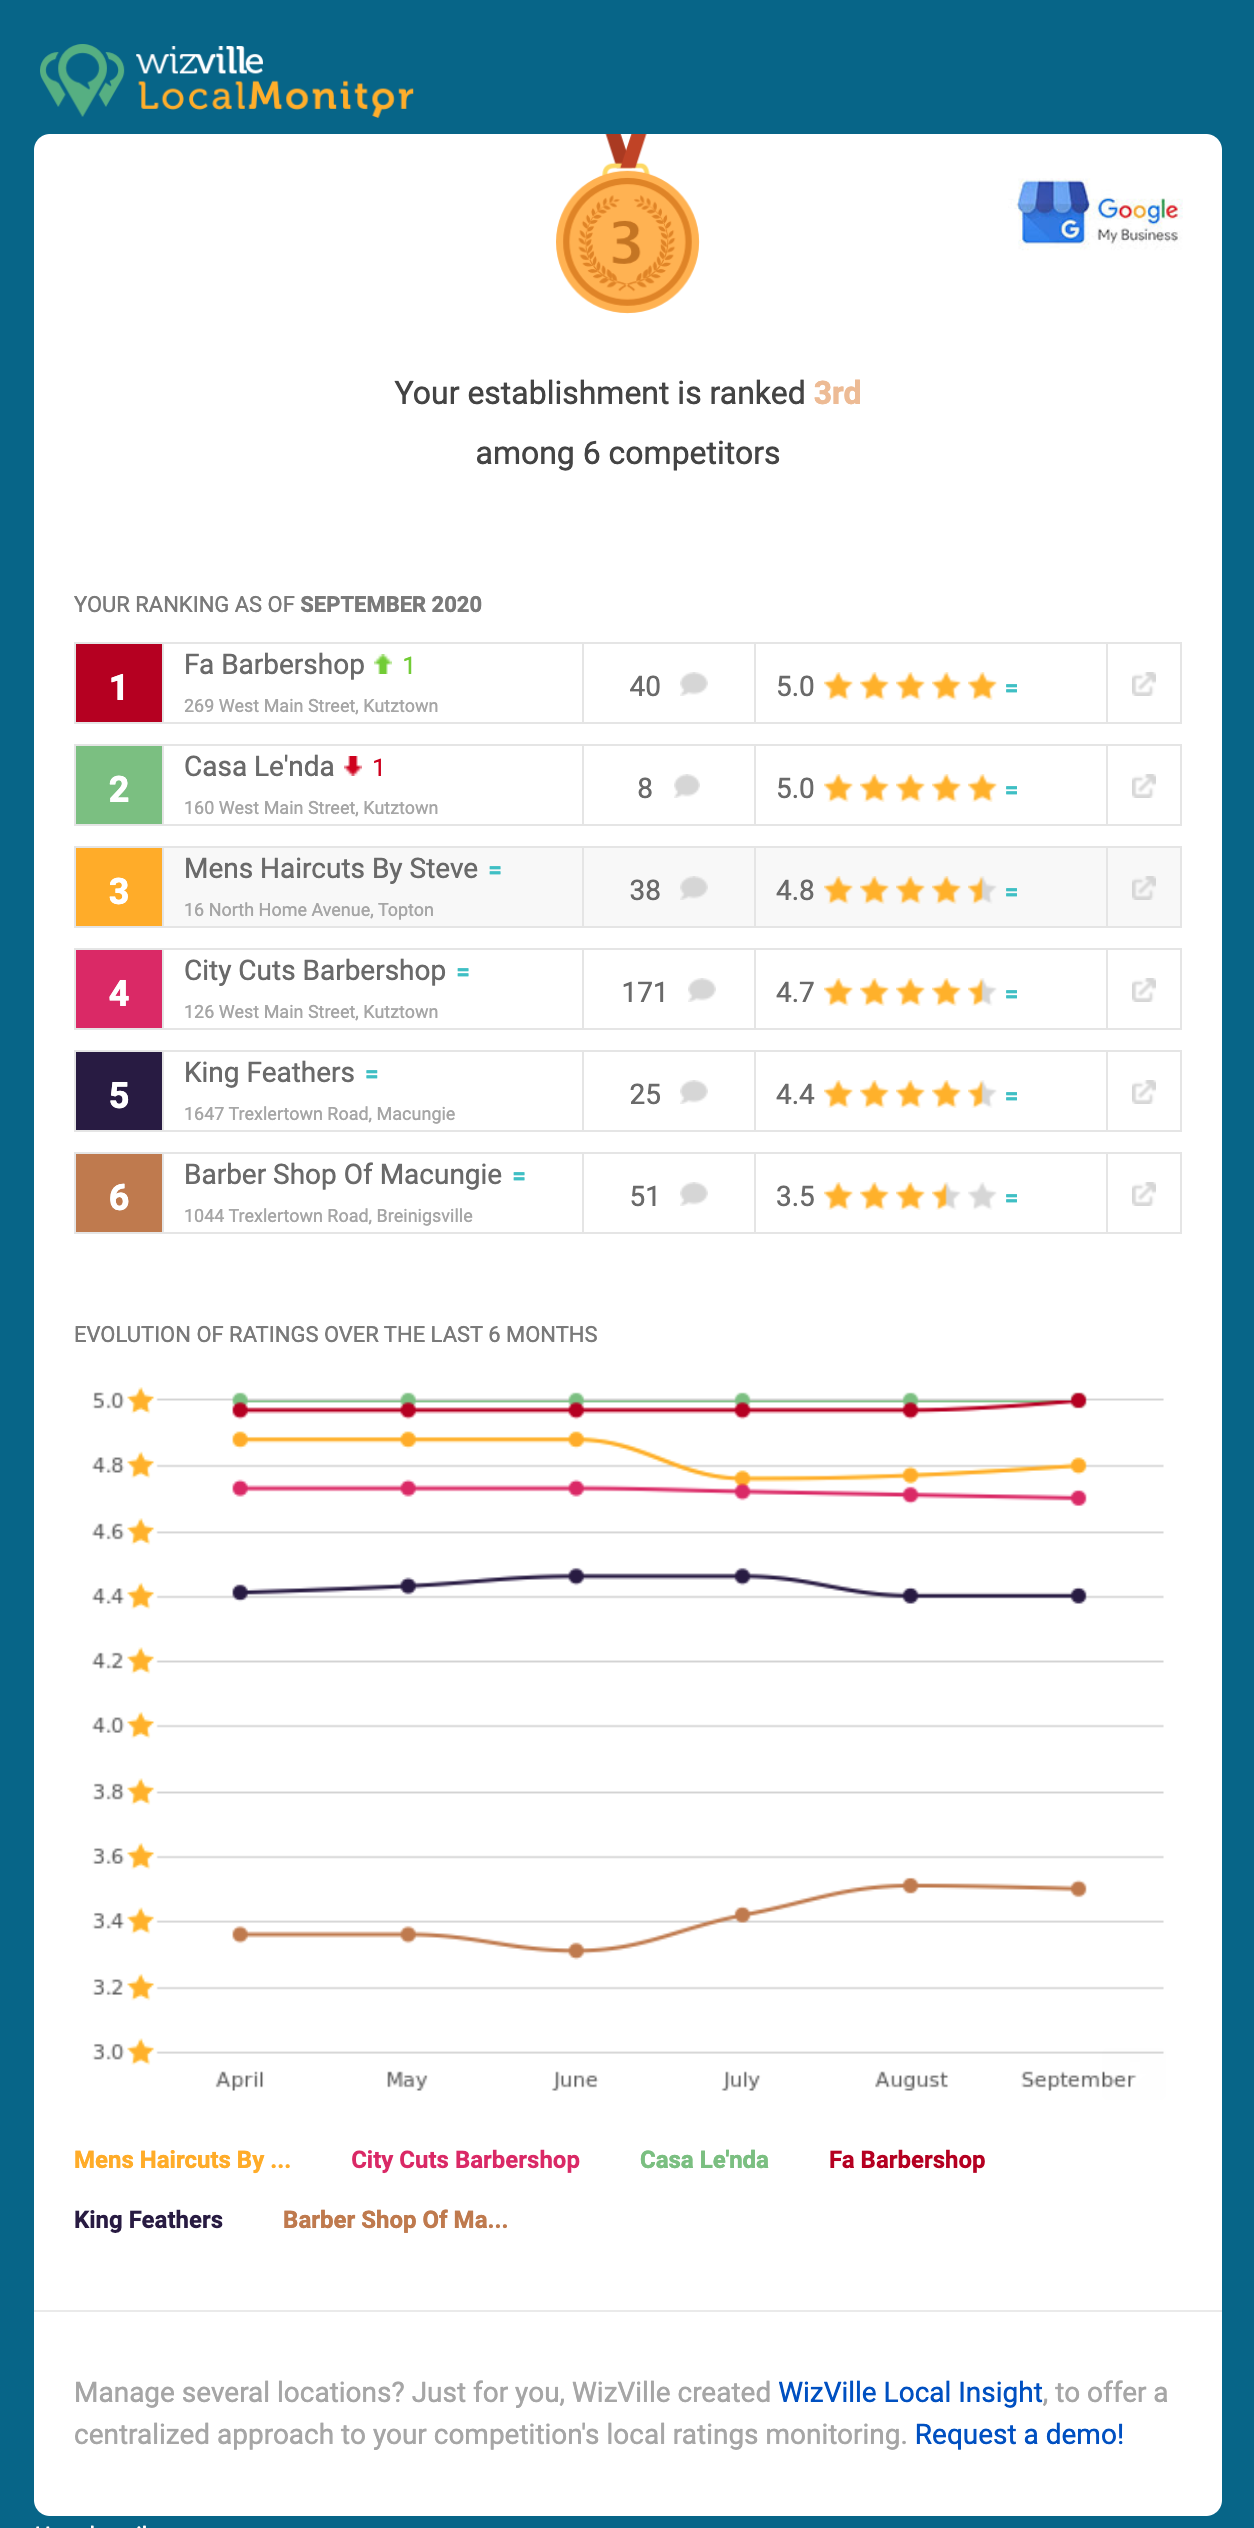The image size is (1254, 2528).
Task: Hide the Casa Le'nda line via legend
Action: [x=704, y=2160]
